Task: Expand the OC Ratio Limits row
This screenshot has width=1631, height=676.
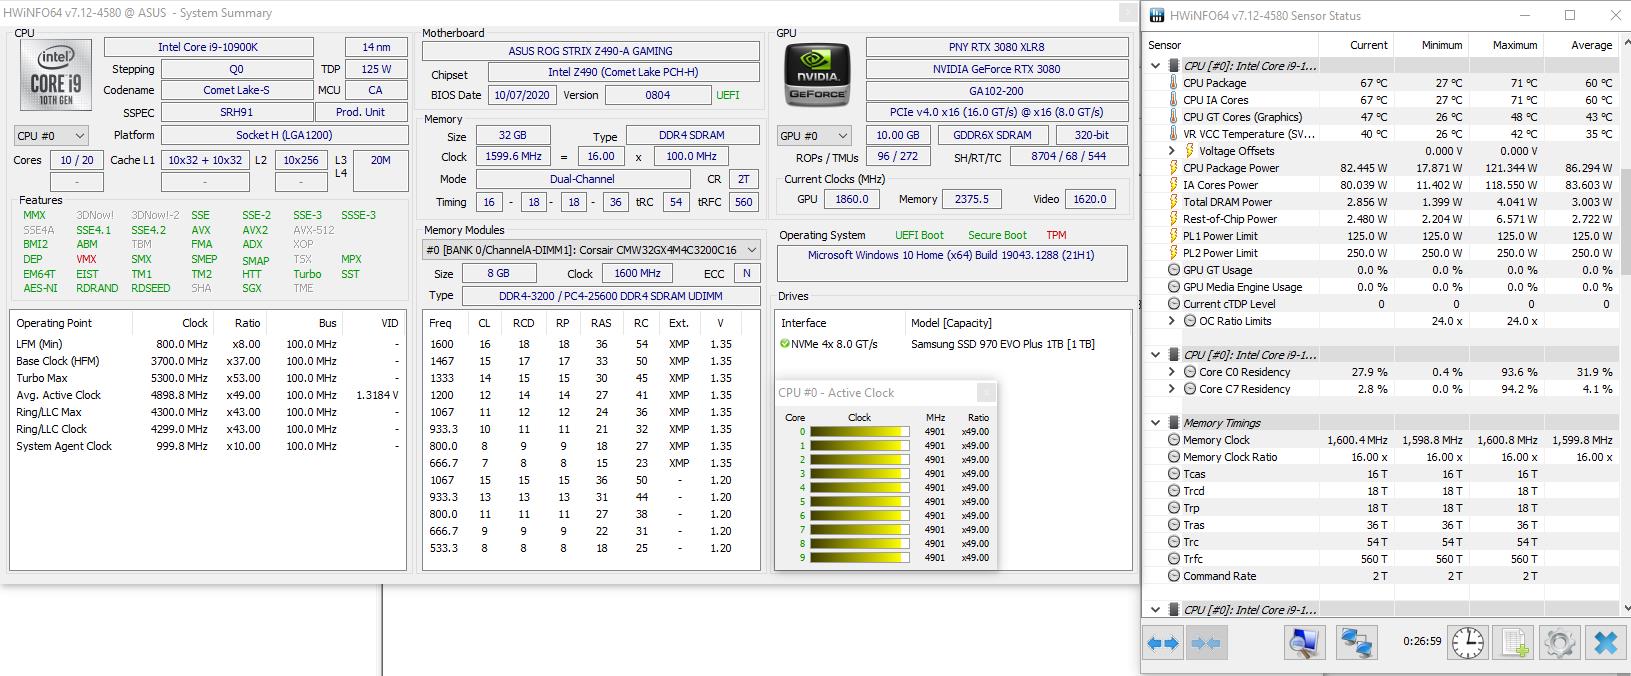Action: 1172,321
